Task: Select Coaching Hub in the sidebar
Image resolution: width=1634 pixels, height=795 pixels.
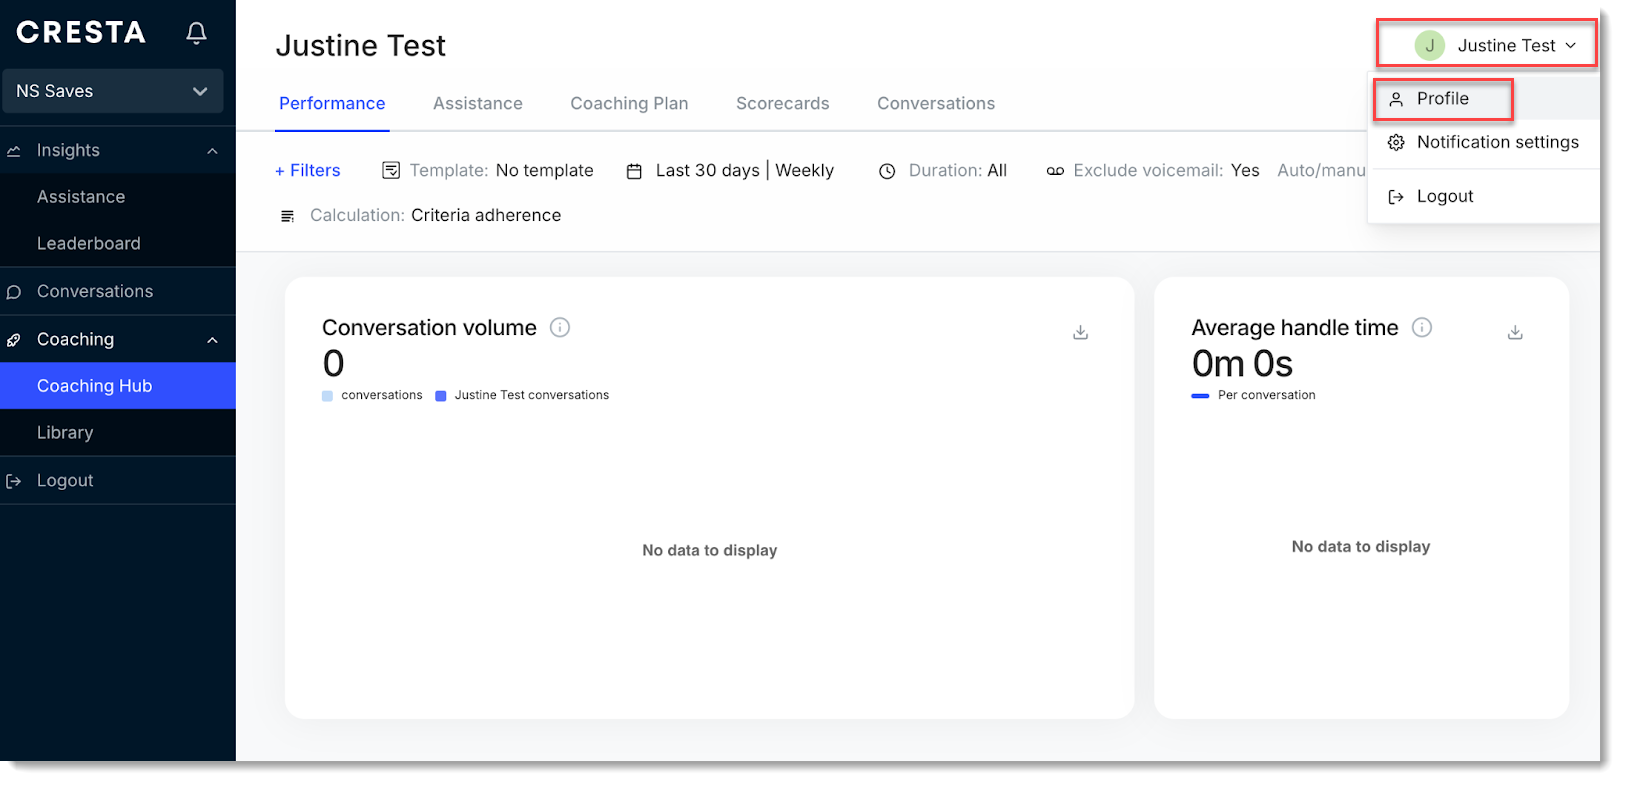Action: click(118, 386)
